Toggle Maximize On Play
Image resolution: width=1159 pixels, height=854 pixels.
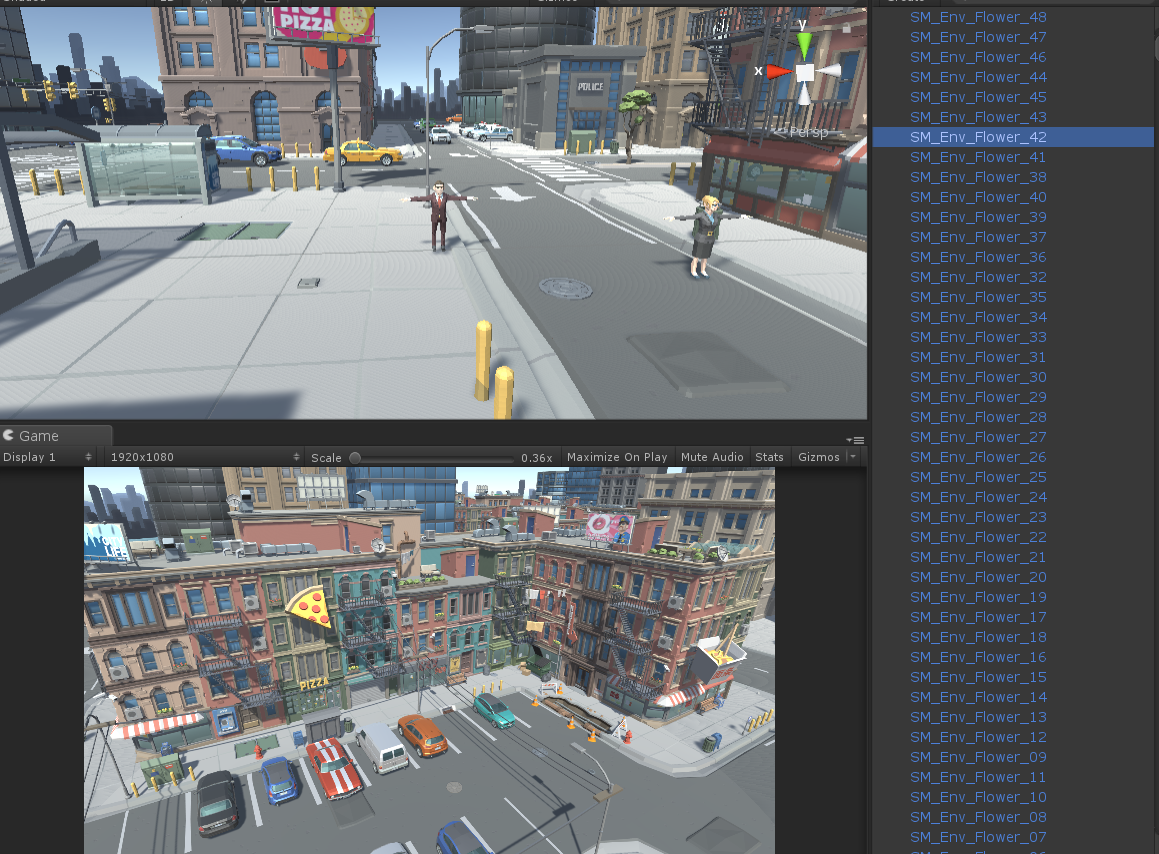pos(616,457)
